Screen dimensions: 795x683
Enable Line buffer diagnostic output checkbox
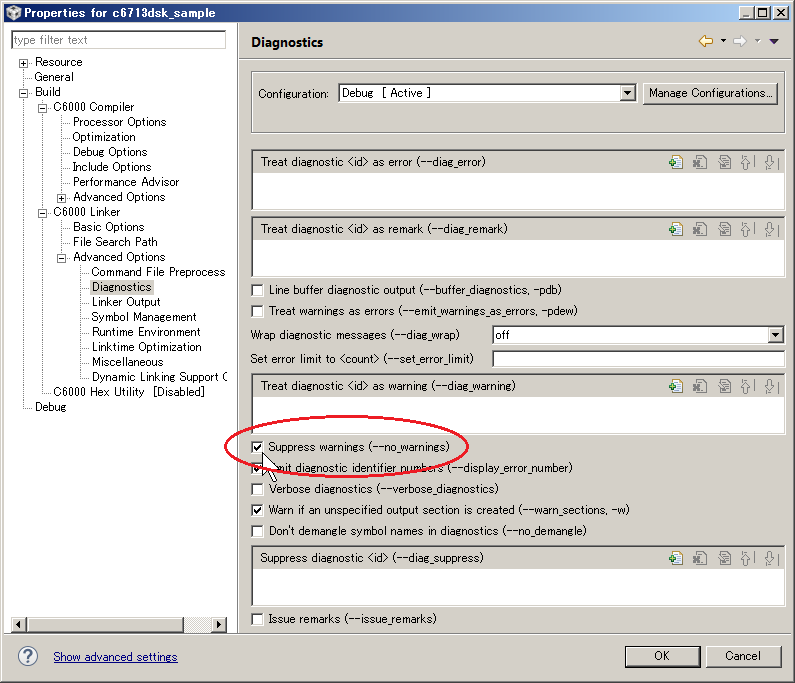[257, 290]
